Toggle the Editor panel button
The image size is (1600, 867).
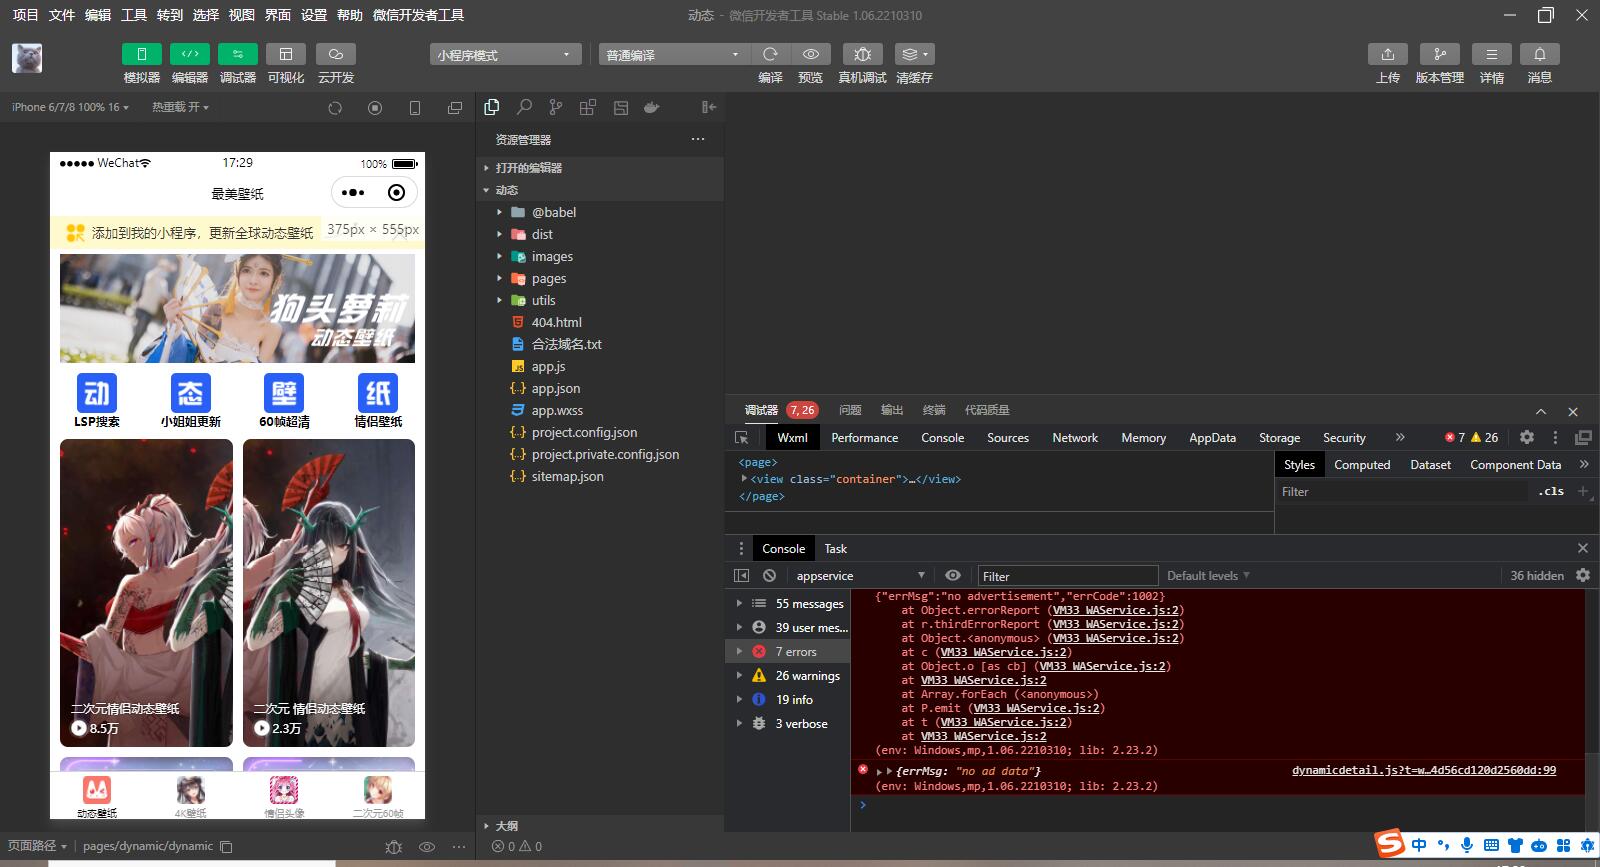(189, 54)
